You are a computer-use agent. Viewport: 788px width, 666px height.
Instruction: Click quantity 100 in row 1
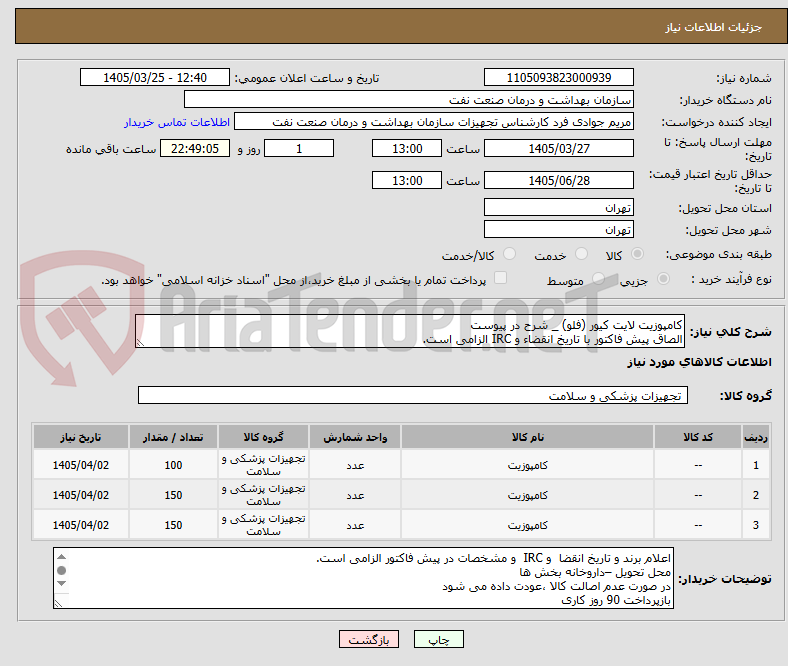[x=173, y=465]
